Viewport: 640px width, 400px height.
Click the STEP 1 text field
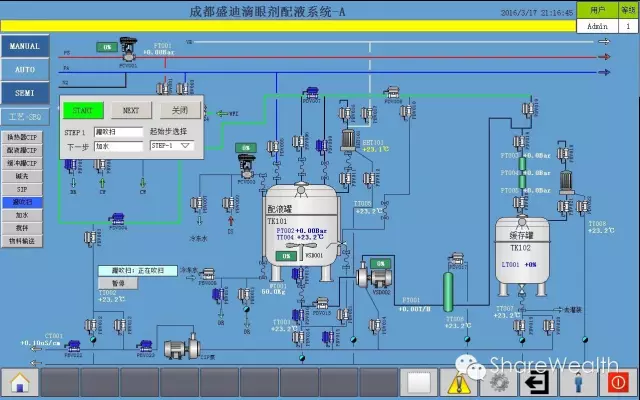118,132
